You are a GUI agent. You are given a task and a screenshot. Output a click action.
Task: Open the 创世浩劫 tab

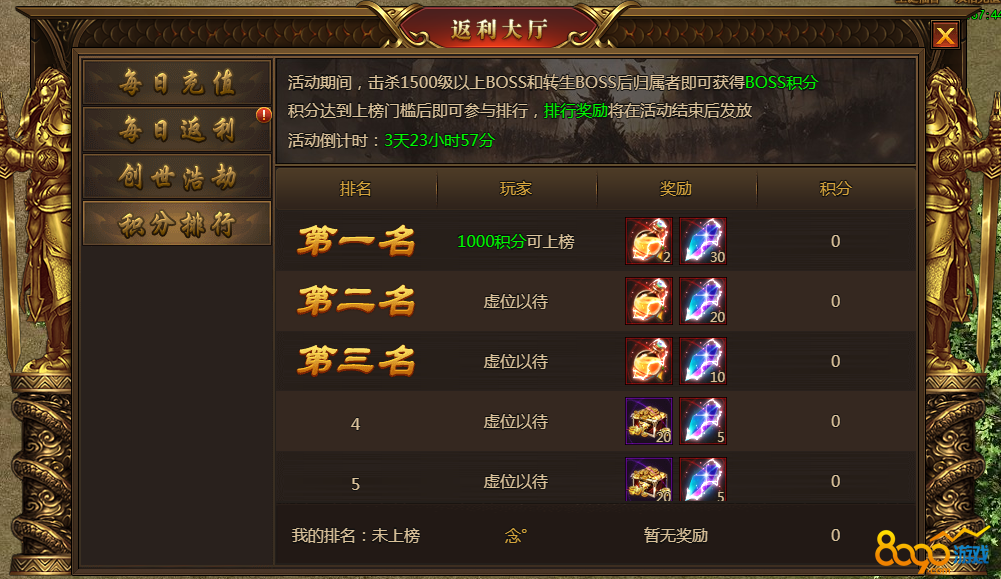pos(177,177)
